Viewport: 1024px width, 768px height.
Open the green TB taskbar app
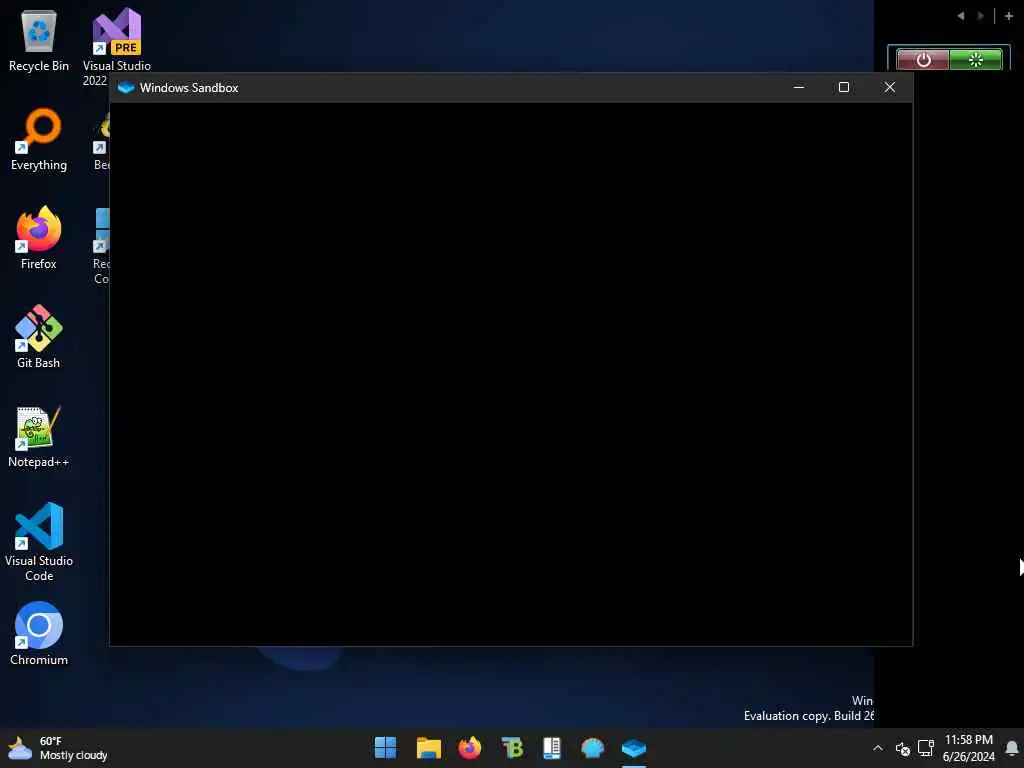point(512,748)
